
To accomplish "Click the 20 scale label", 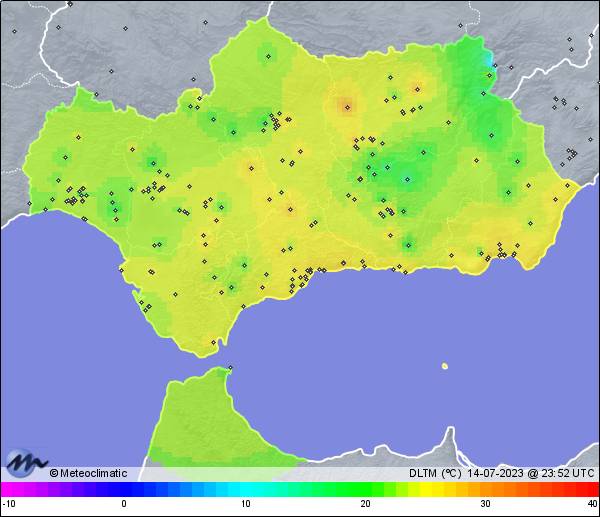I will 365,504.
